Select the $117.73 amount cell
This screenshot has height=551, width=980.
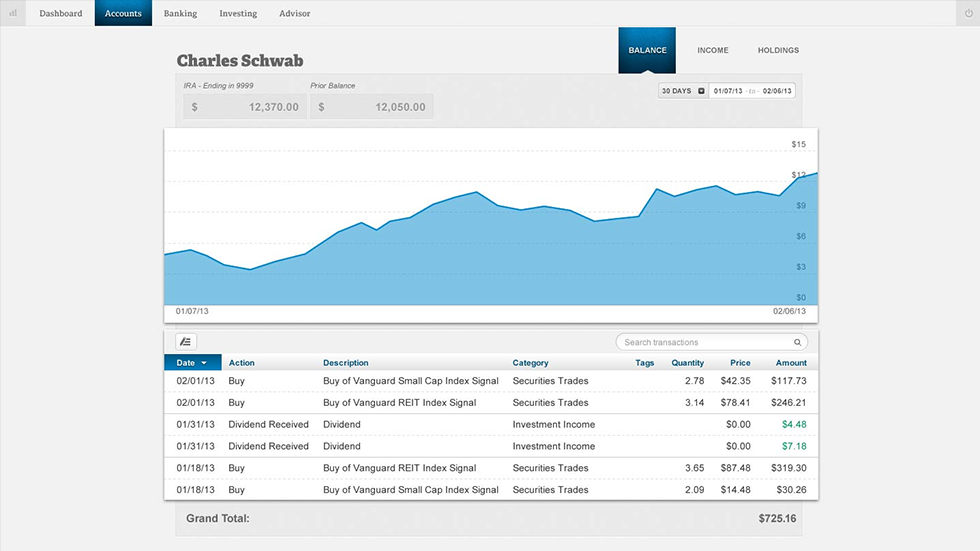(x=788, y=381)
